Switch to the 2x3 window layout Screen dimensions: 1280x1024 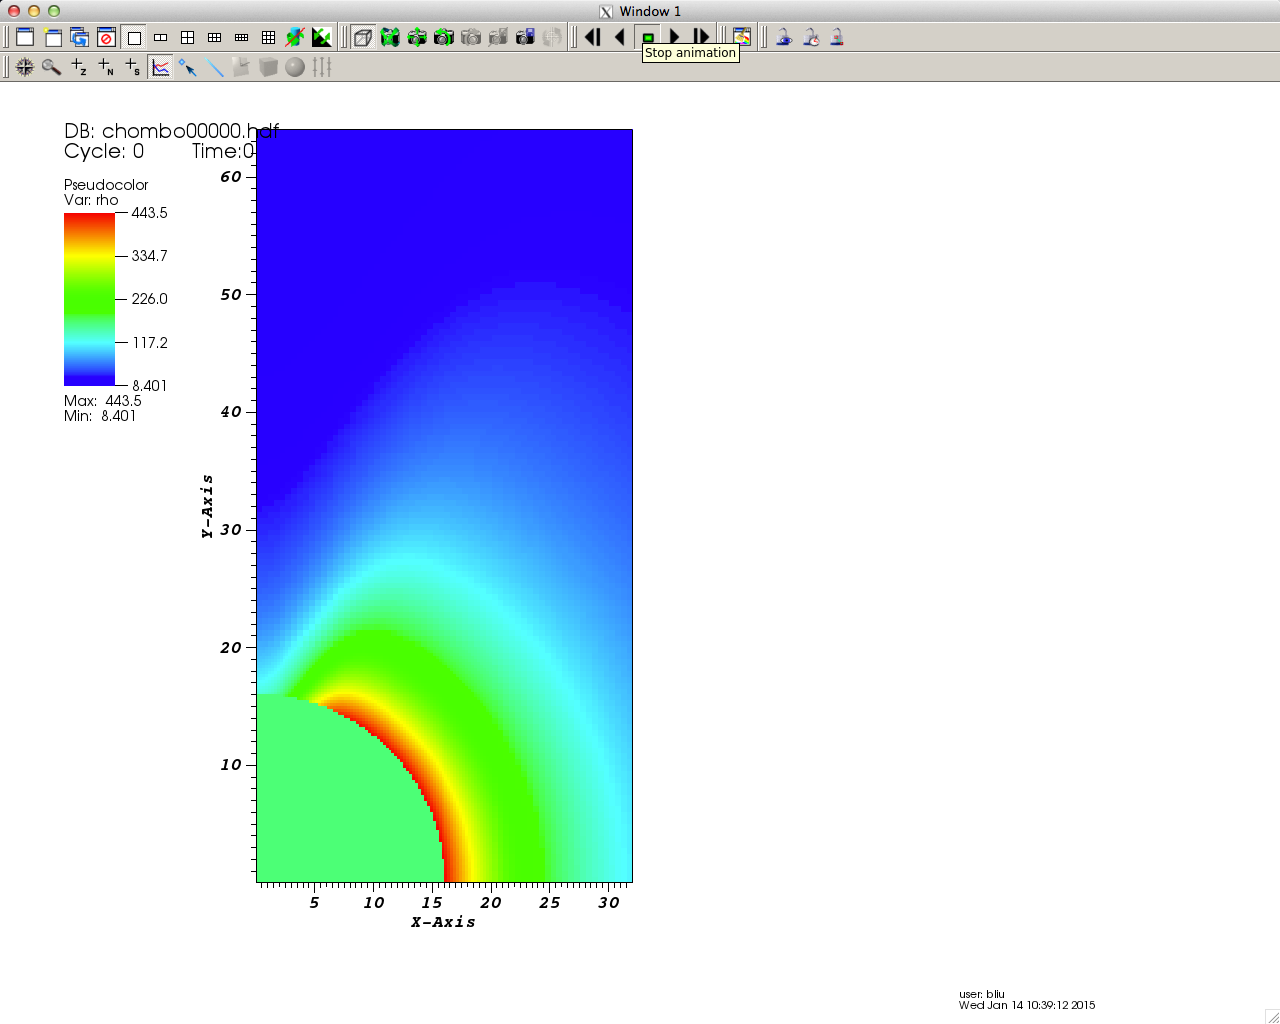(215, 37)
